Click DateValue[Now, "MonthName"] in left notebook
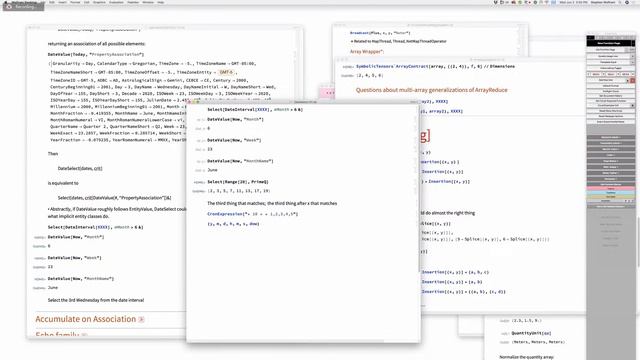640x360 pixels. pyautogui.click(x=81, y=278)
